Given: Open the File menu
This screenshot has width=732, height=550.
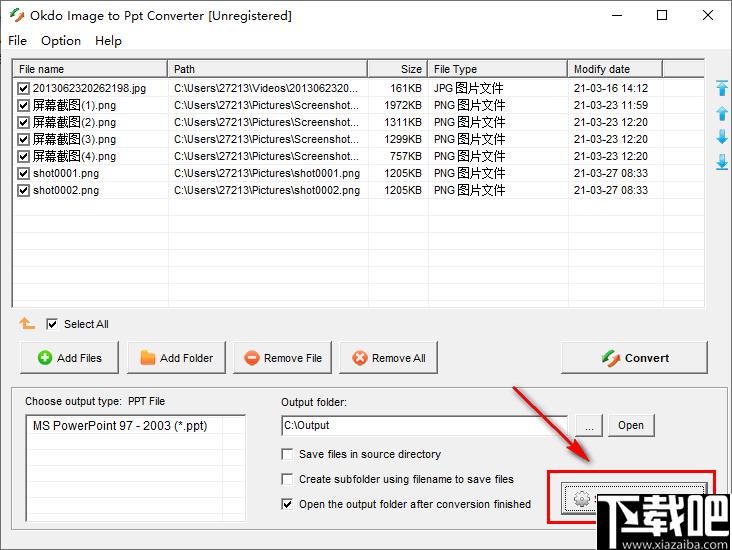Looking at the screenshot, I should 17,41.
